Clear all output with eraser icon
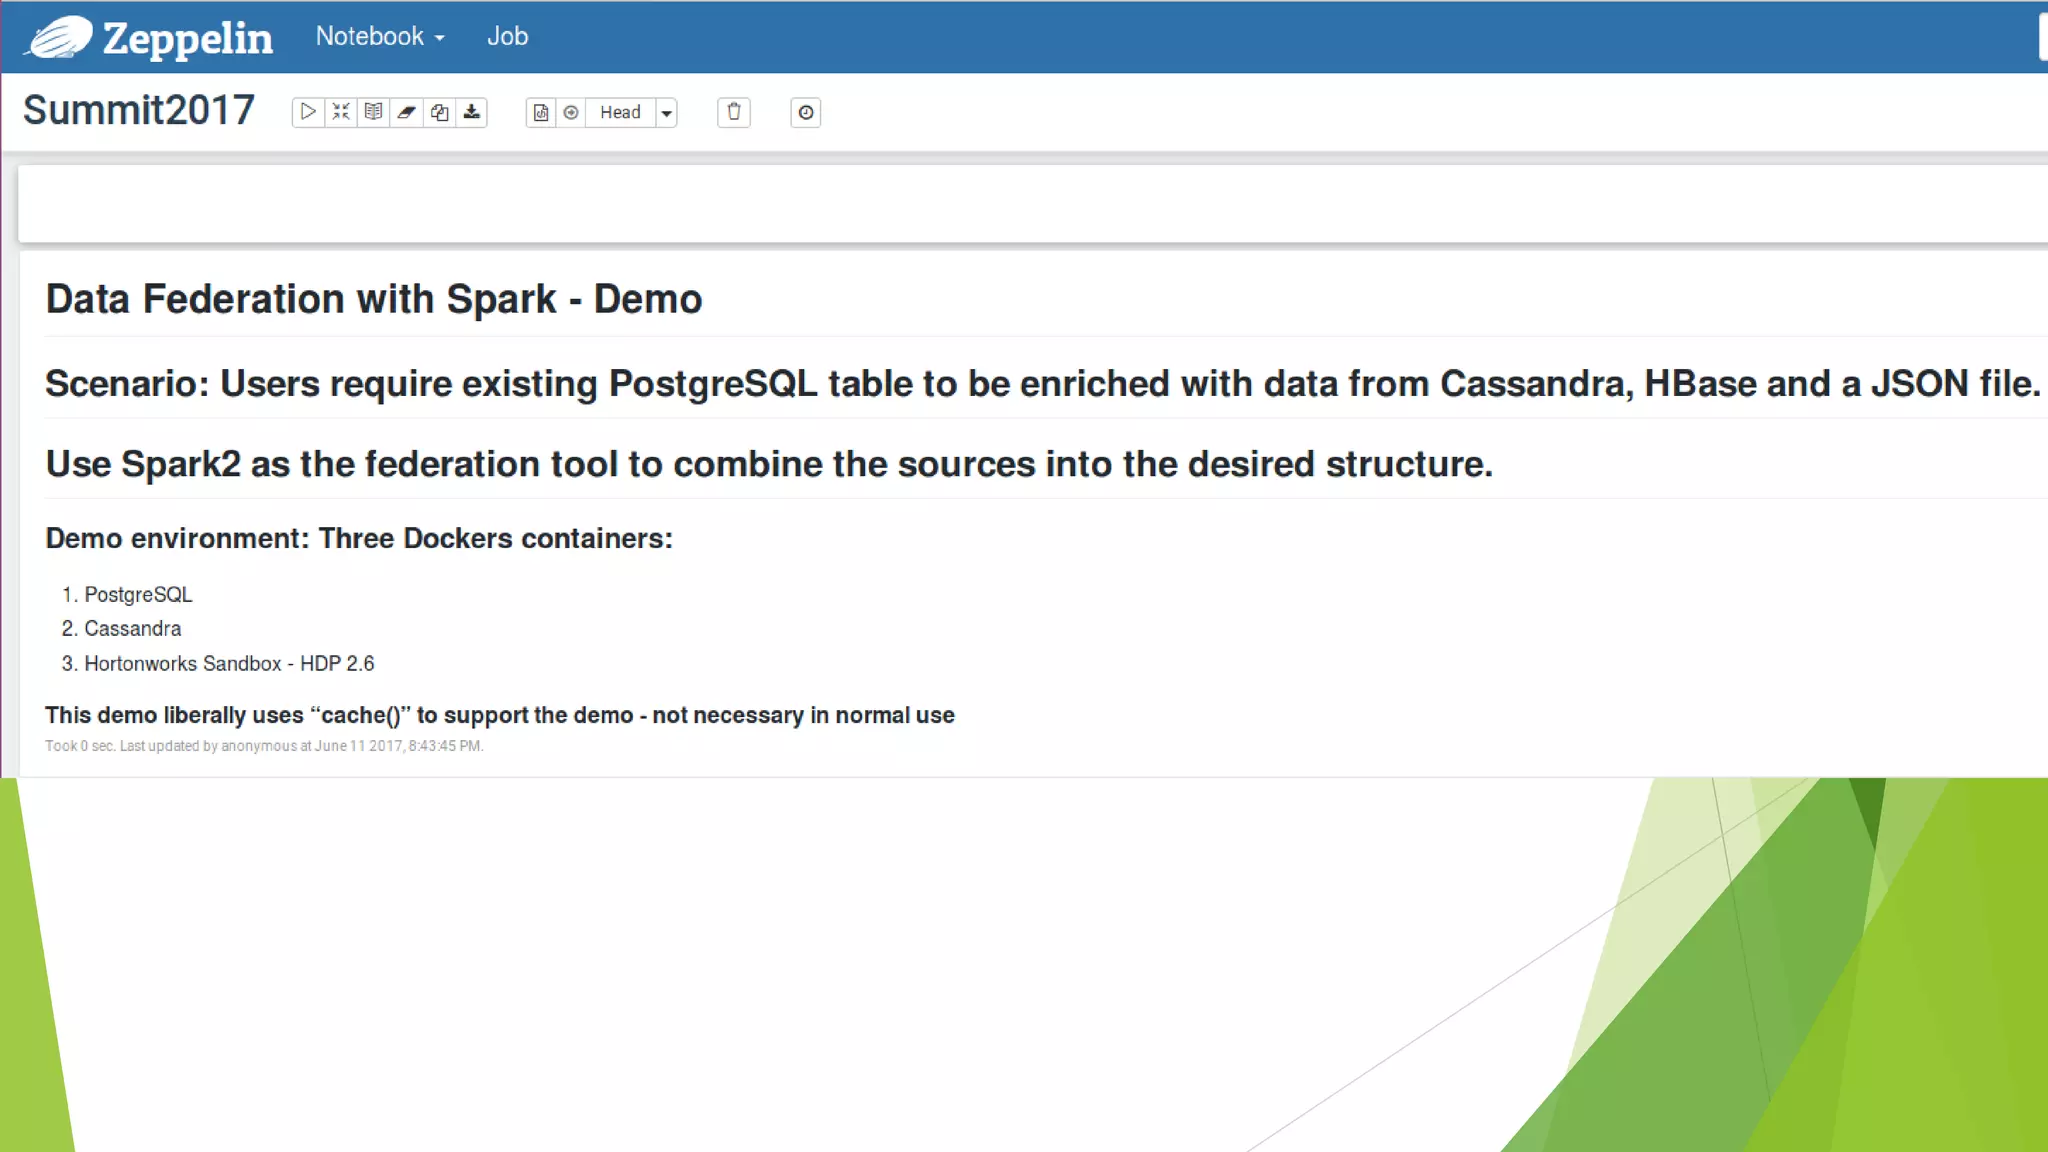Screen dimensions: 2048x1152 tap(406, 112)
